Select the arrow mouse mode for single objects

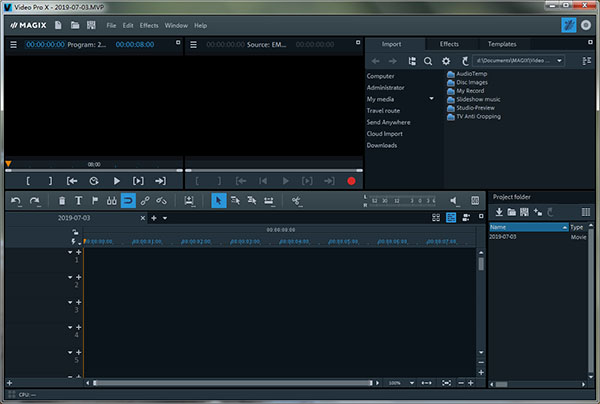click(x=218, y=200)
